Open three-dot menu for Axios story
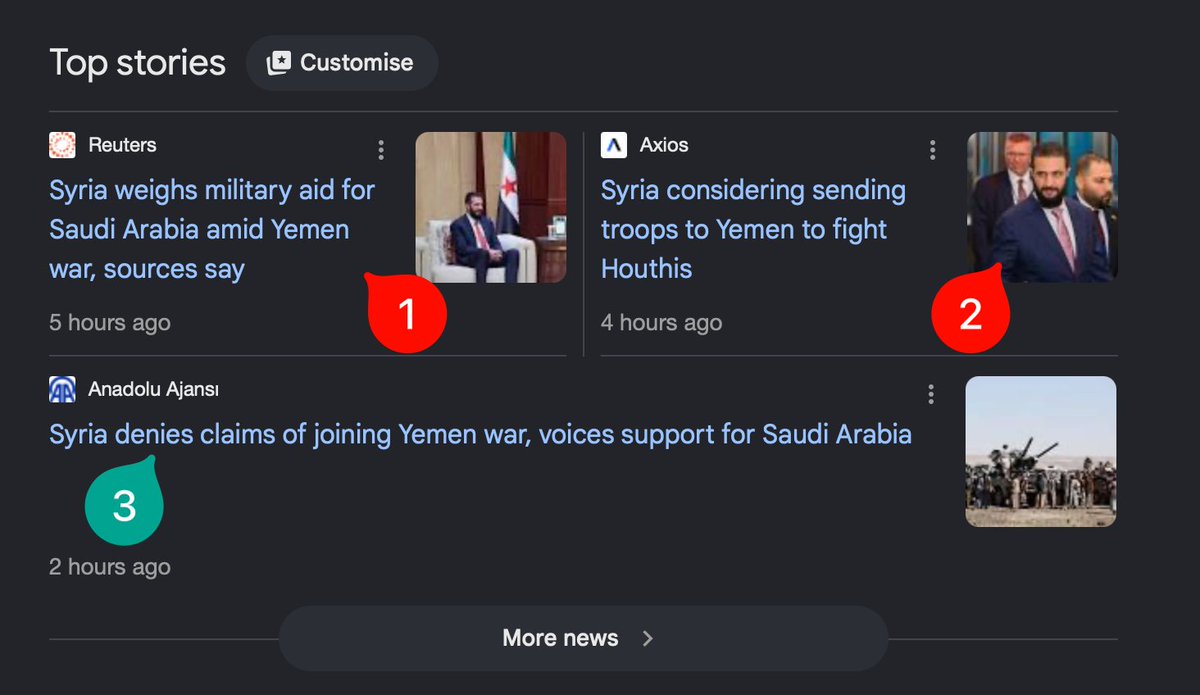1200x695 pixels. tap(932, 150)
